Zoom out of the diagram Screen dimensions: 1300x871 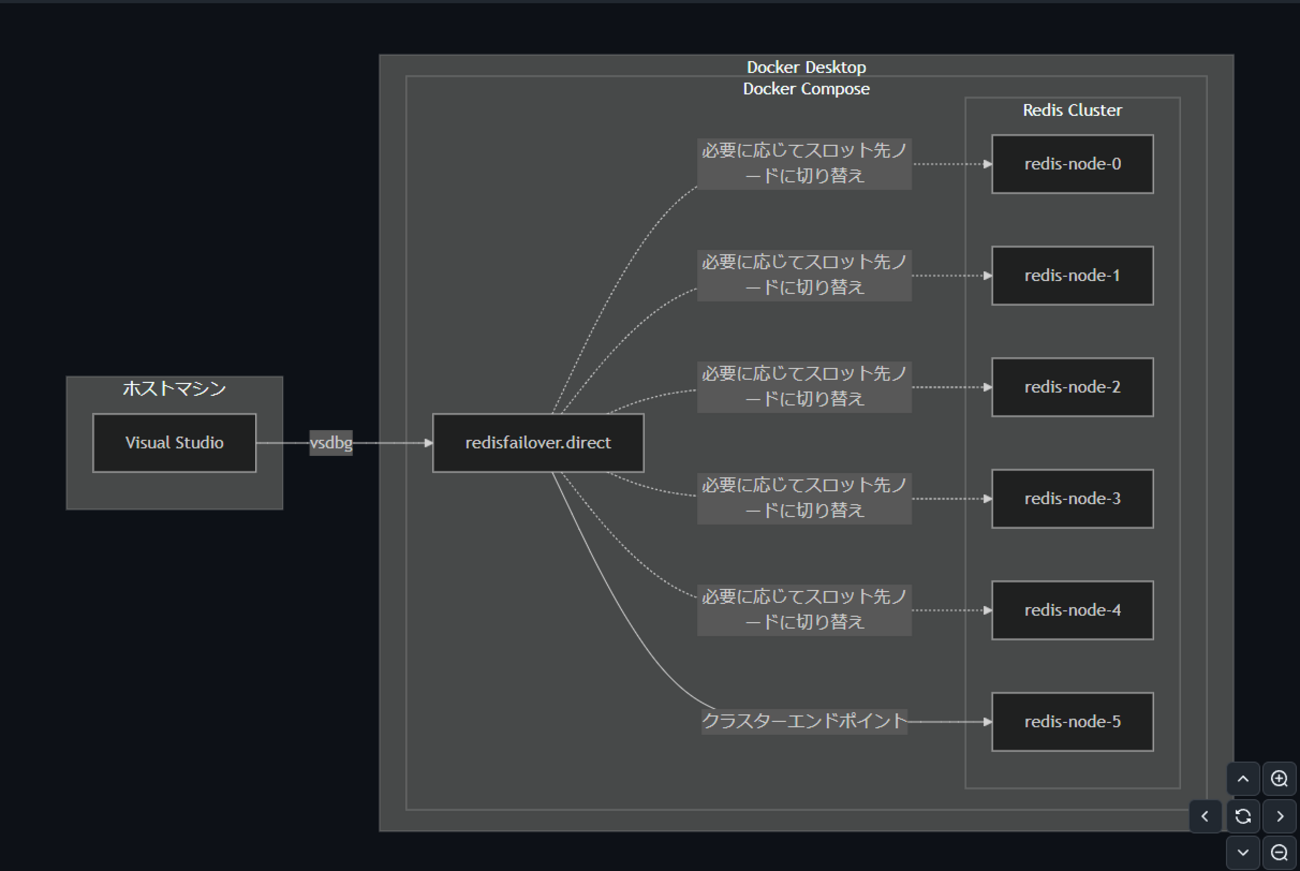coord(1278,852)
